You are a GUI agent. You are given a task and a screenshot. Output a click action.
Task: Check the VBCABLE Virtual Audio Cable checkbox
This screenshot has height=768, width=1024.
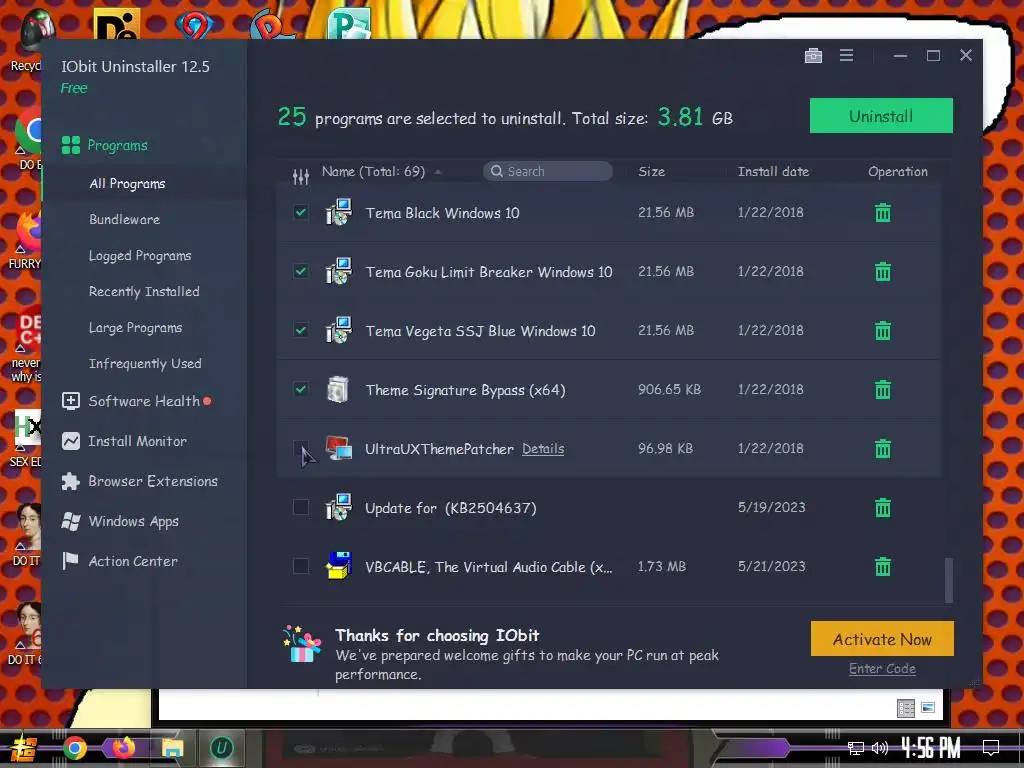300,566
